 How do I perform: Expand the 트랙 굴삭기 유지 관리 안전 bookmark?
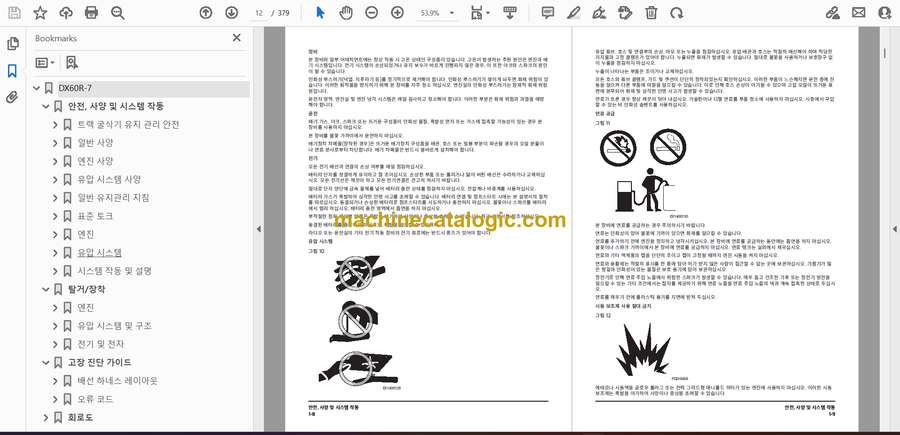[x=55, y=125]
